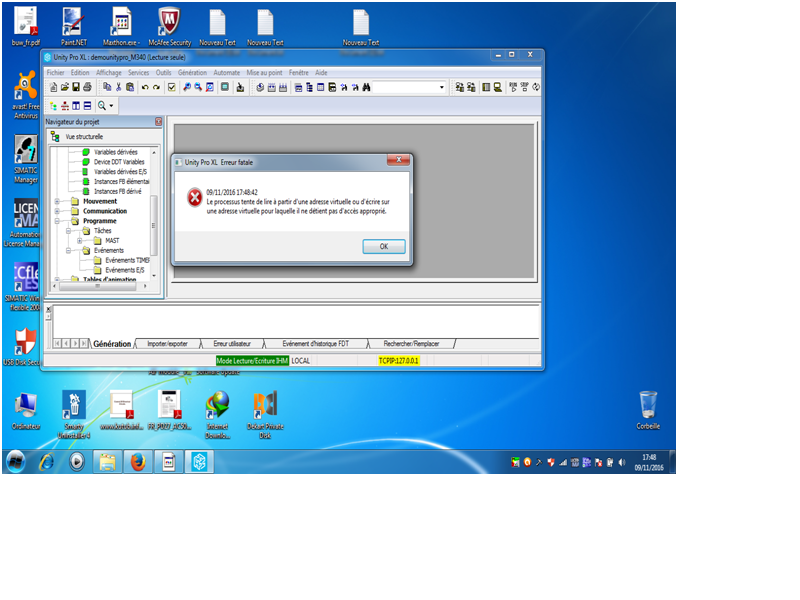Click the Print icon in the toolbar

pos(89,88)
